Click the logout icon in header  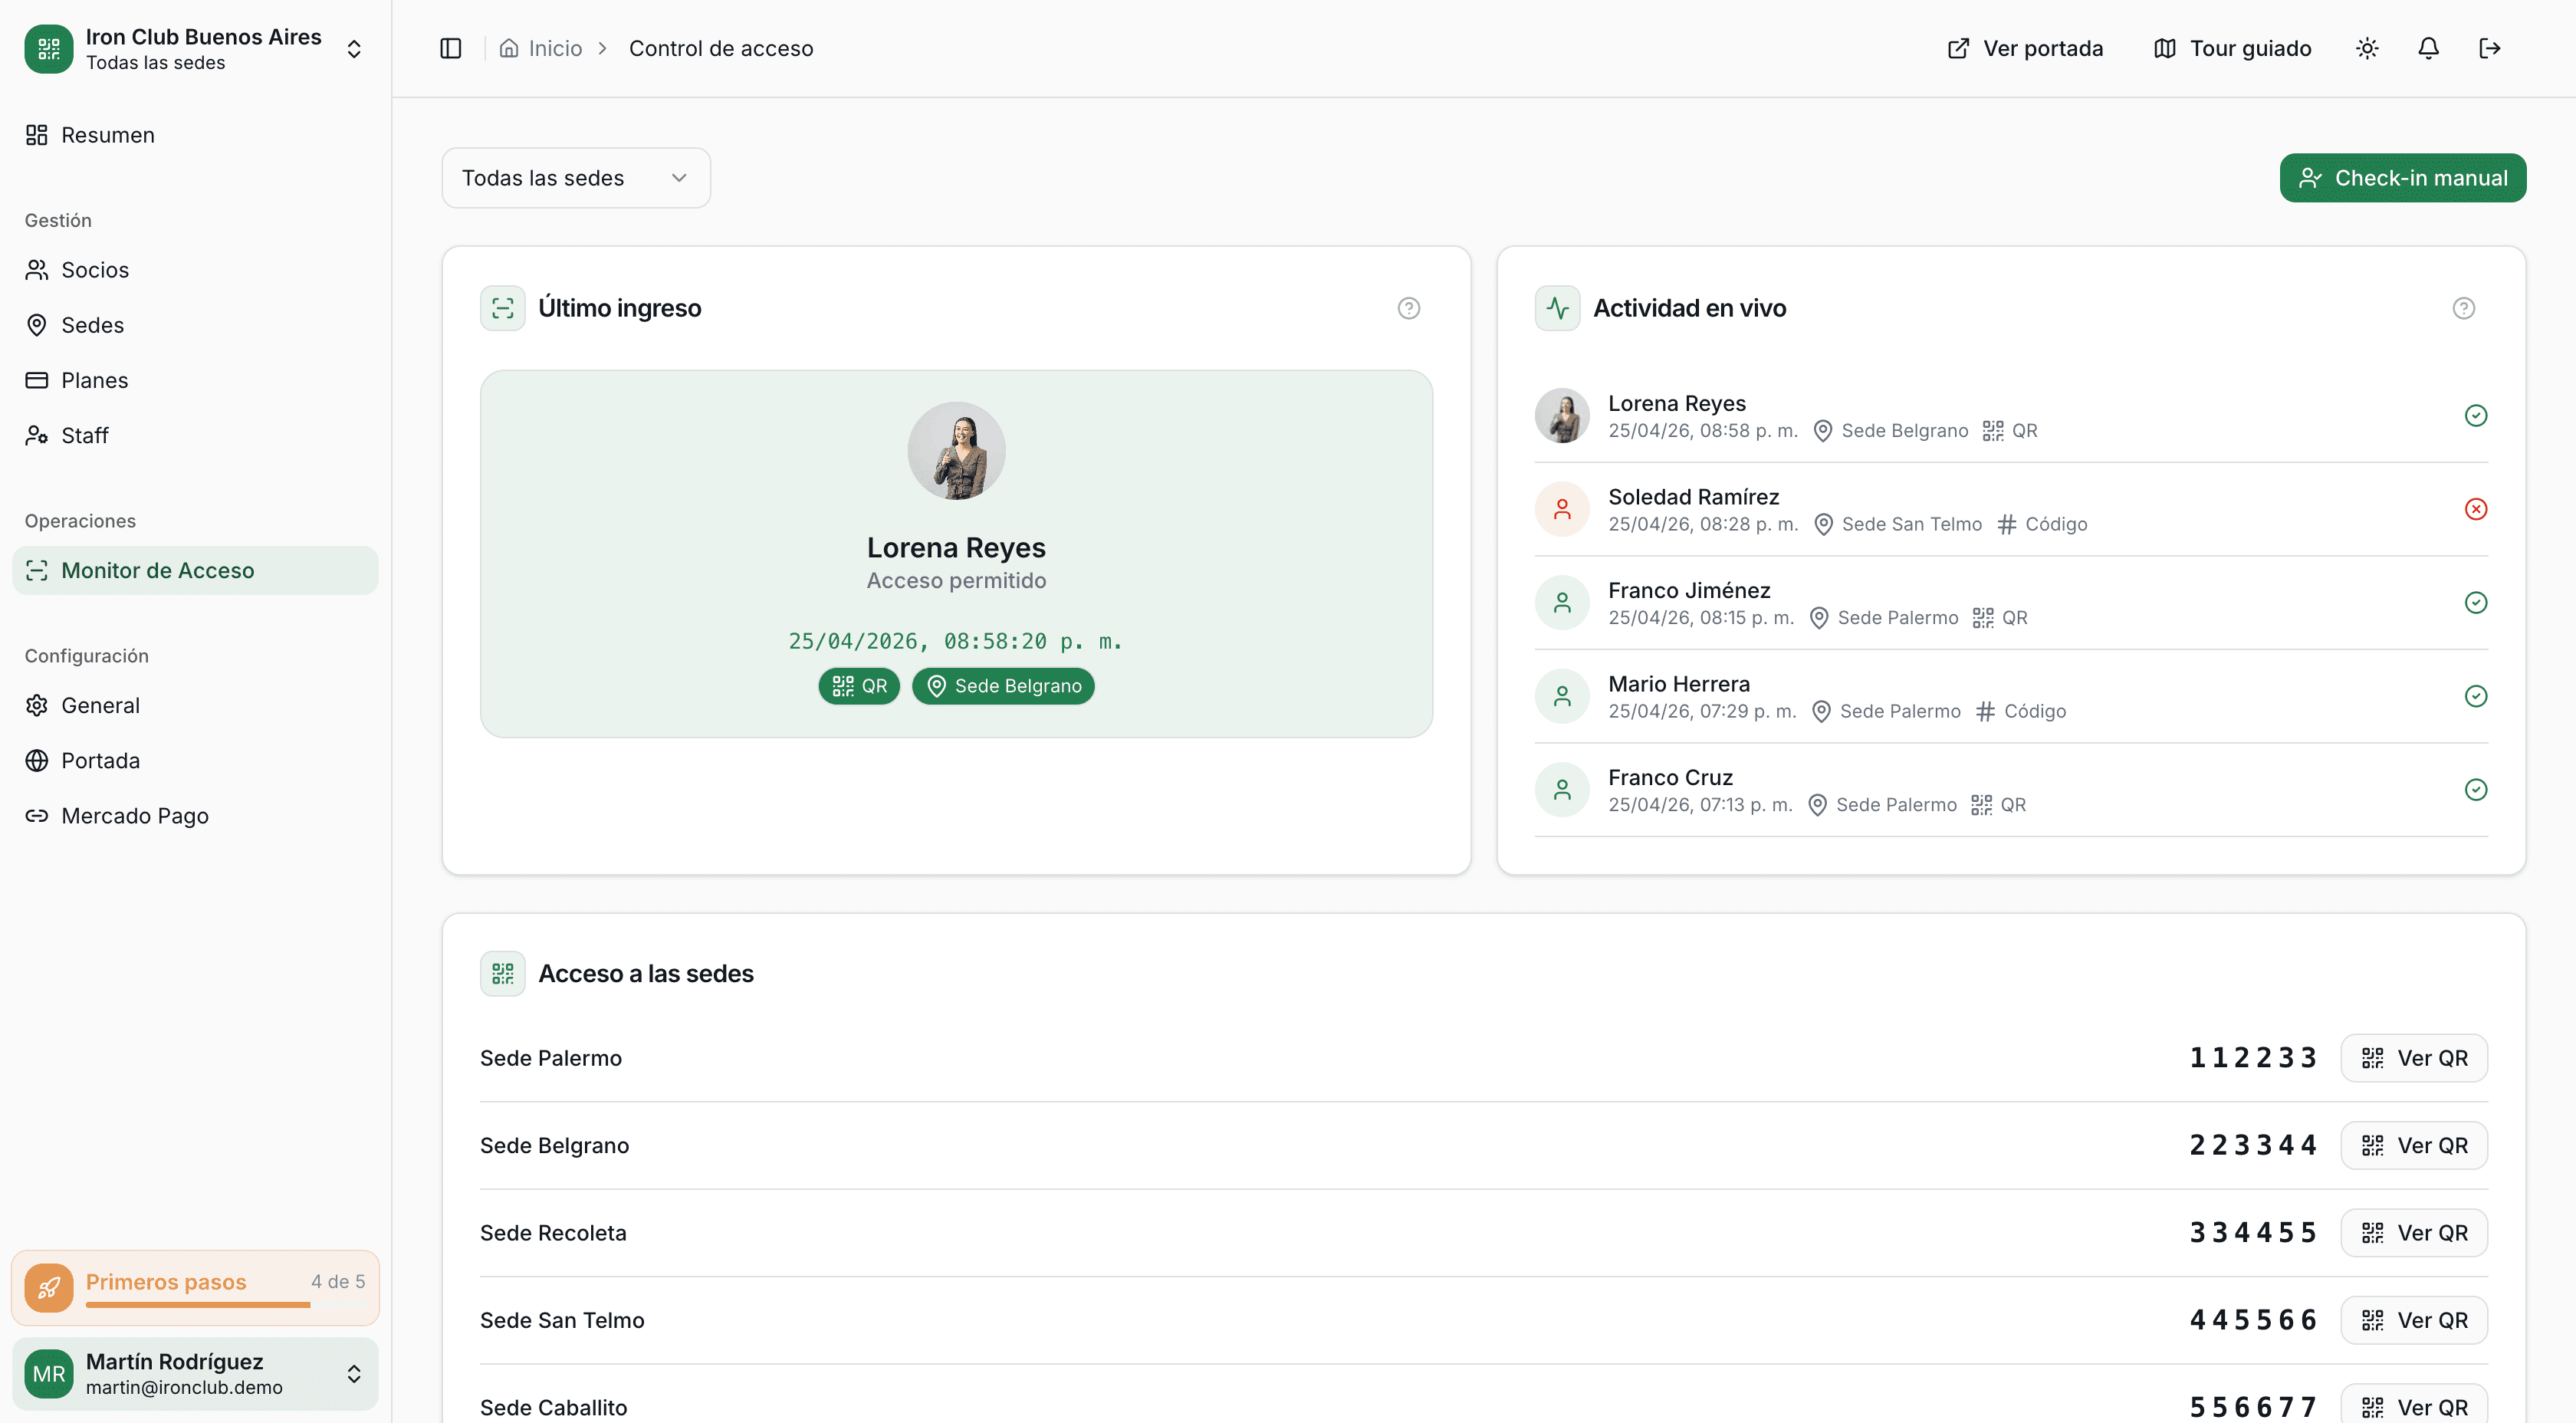tap(2489, 48)
